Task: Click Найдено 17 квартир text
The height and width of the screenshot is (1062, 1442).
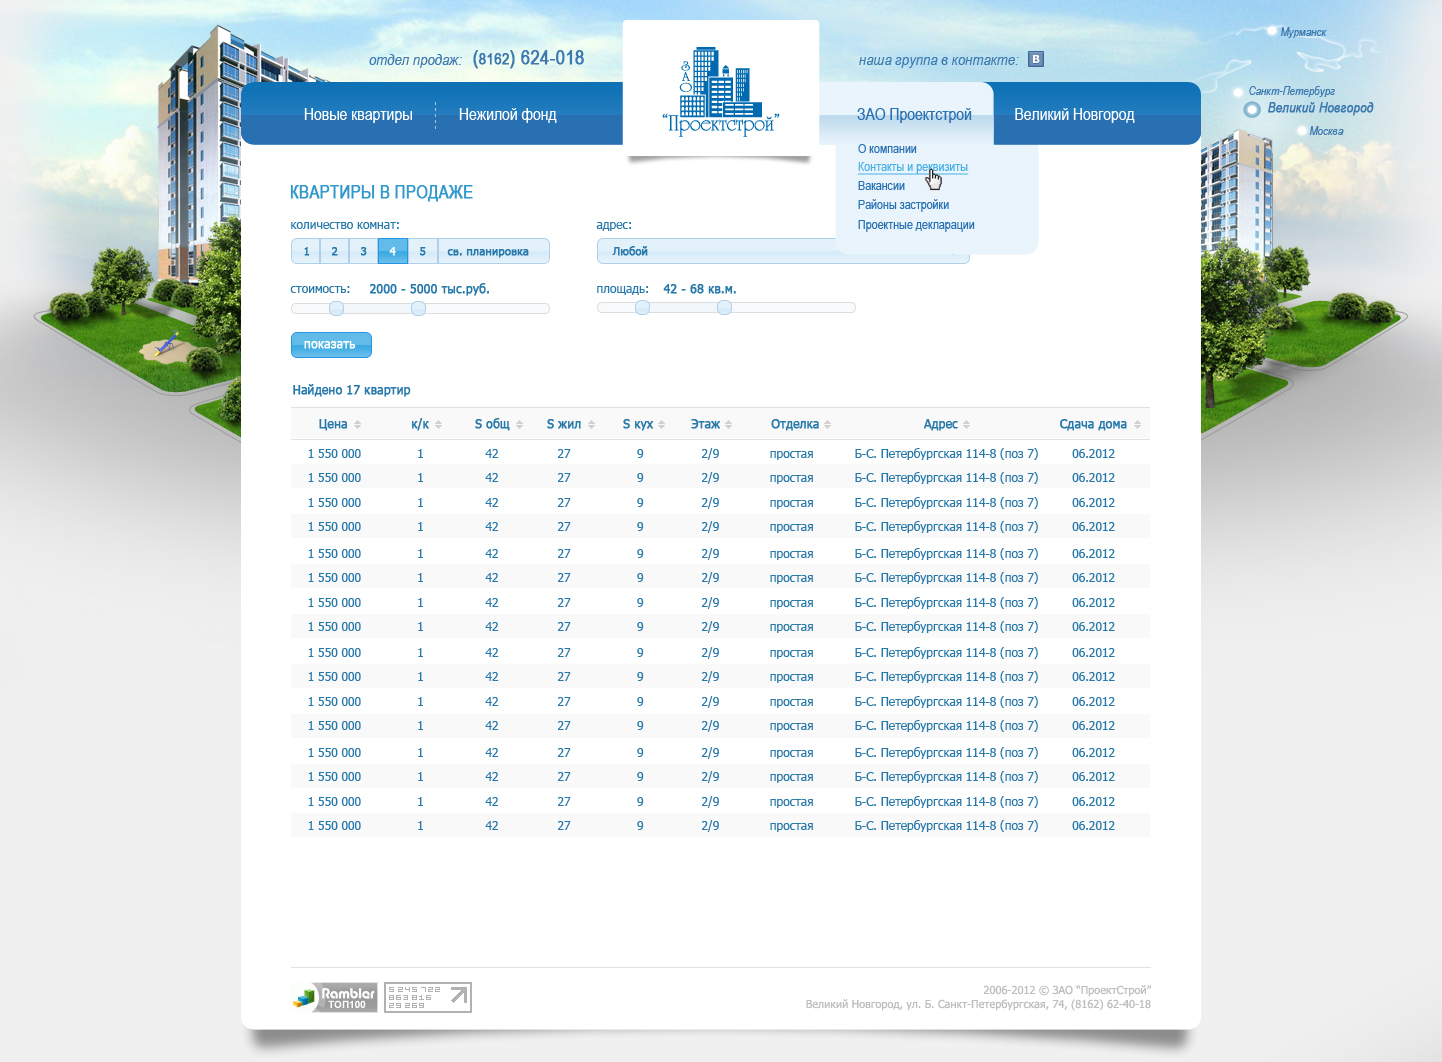Action: (x=351, y=390)
